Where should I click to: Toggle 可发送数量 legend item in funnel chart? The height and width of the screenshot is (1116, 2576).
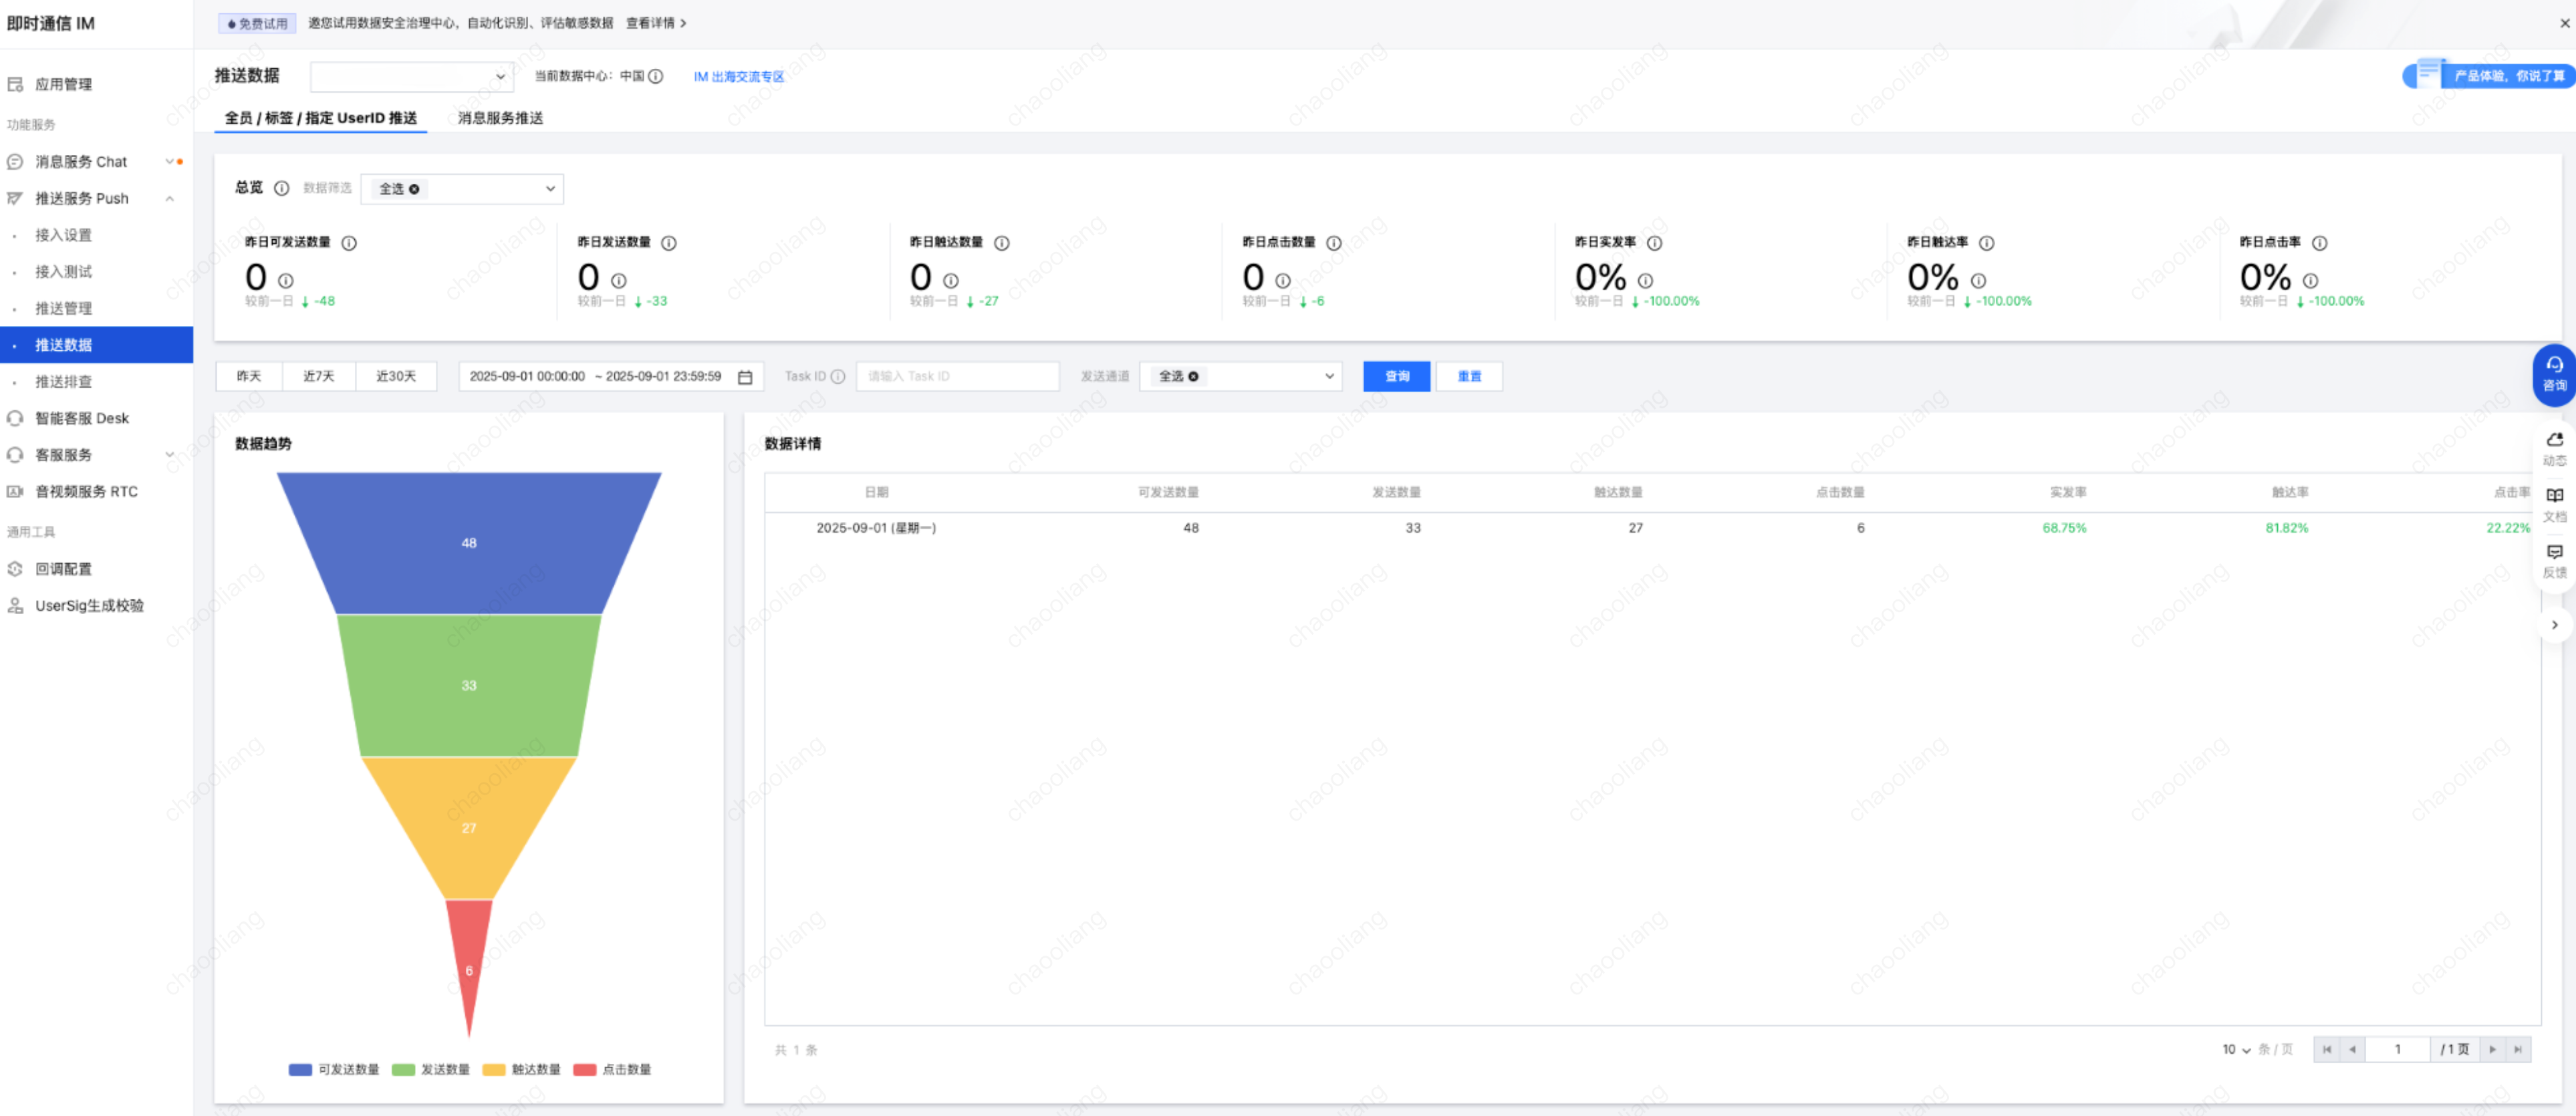(x=334, y=1069)
